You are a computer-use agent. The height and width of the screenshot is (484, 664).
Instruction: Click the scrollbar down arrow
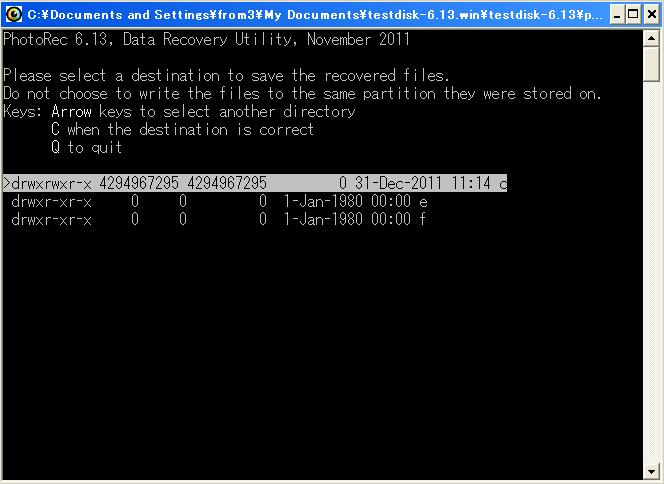pyautogui.click(x=651, y=471)
